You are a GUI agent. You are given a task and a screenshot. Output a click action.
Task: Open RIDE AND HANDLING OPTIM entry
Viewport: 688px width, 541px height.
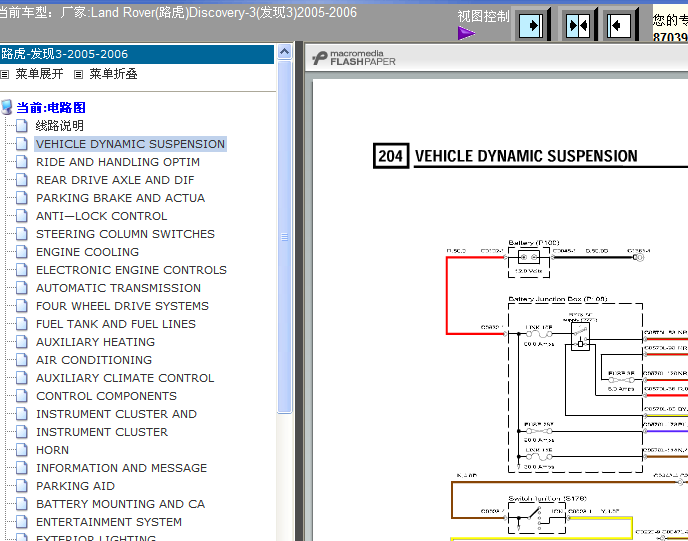(118, 162)
